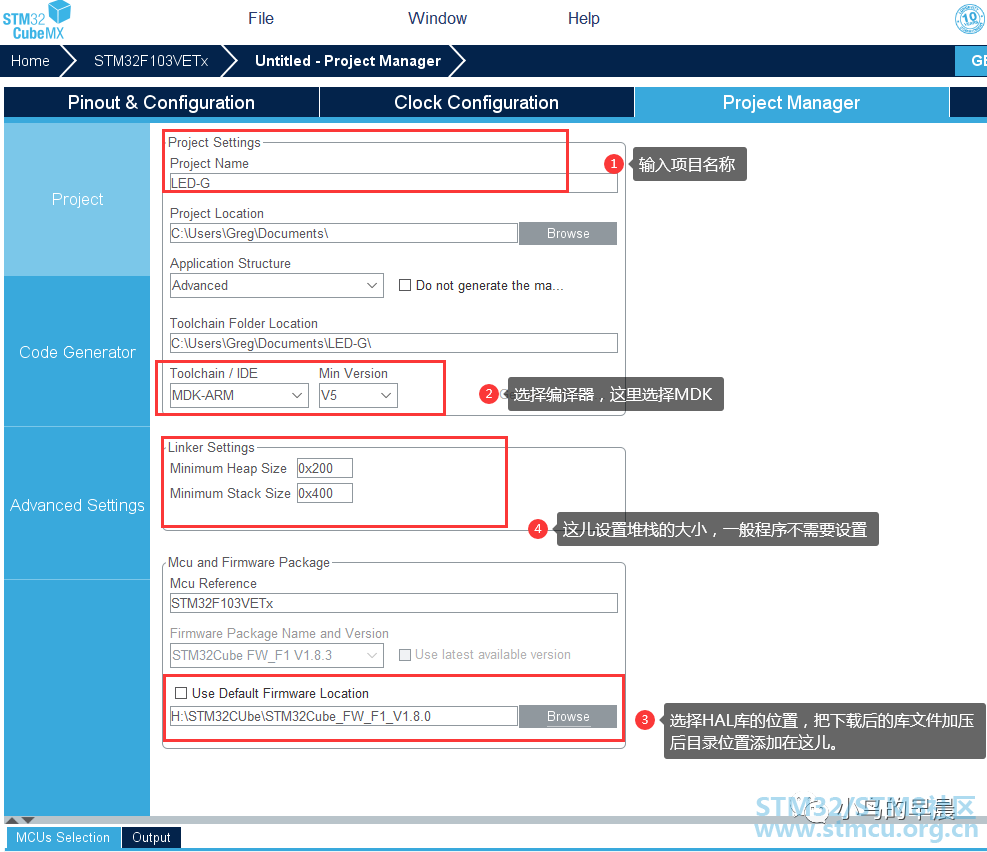Click the Mcu Reference field

point(393,603)
